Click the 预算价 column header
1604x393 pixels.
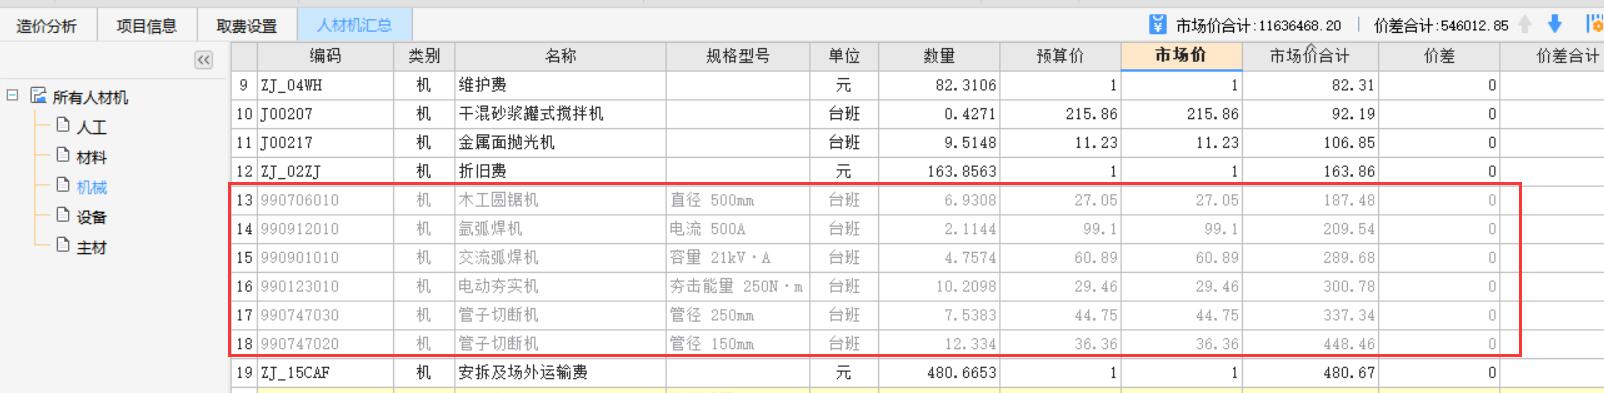pyautogui.click(x=1060, y=56)
